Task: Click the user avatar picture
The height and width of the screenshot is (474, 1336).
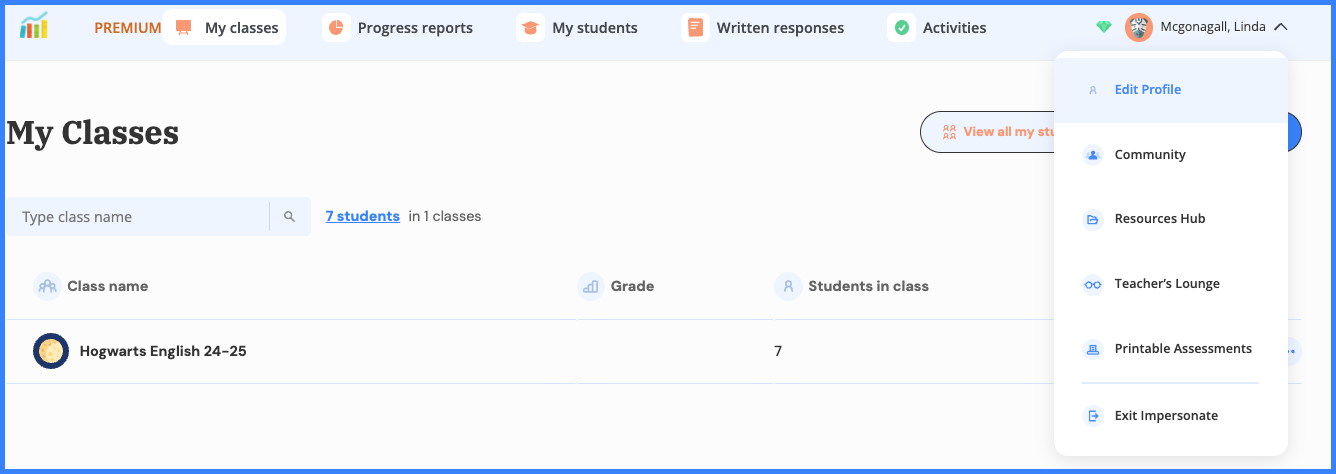Action: (1139, 28)
